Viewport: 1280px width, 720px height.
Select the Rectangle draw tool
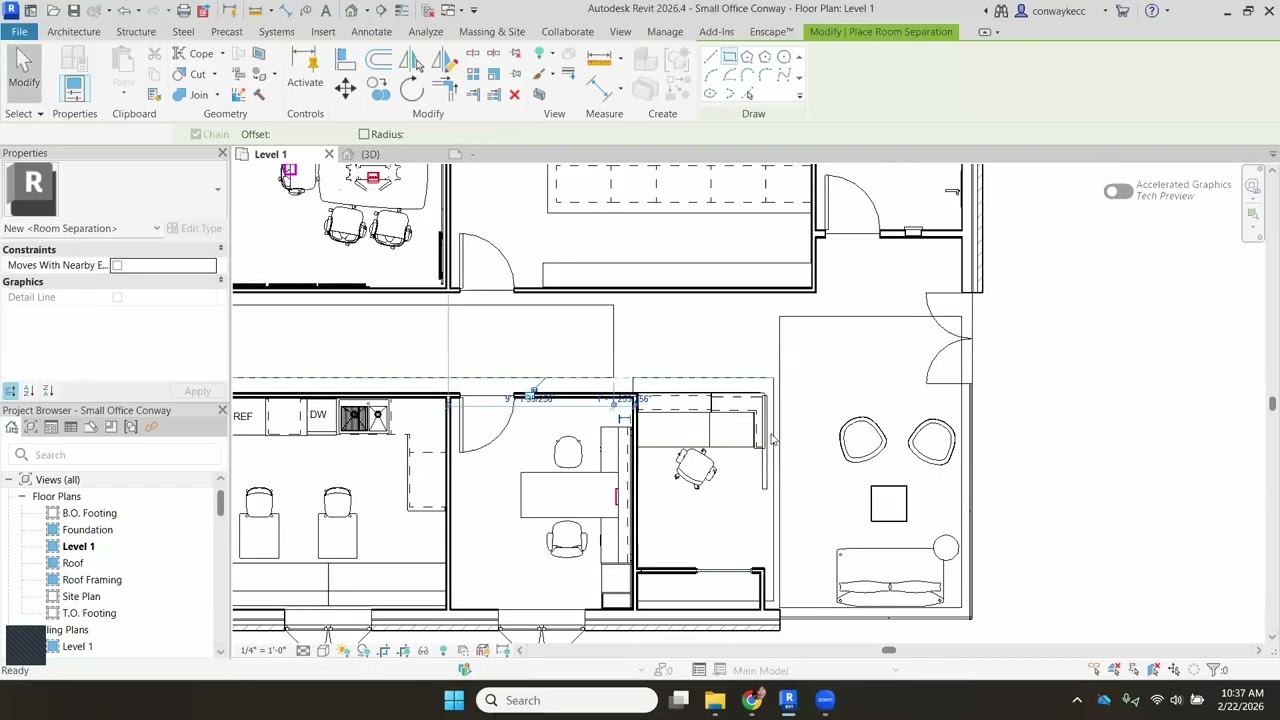pyautogui.click(x=729, y=57)
